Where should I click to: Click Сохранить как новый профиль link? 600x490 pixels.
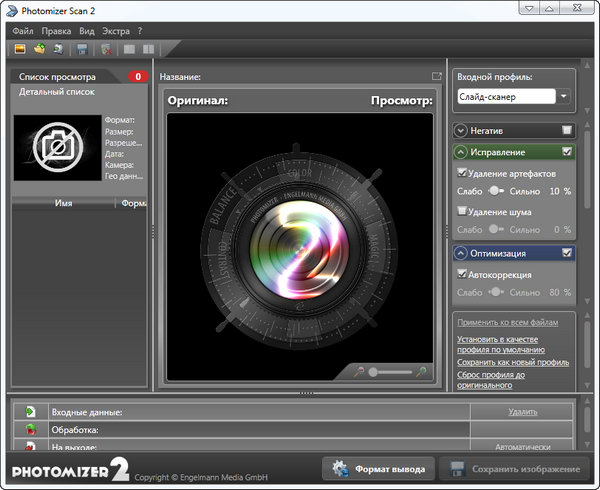click(513, 362)
